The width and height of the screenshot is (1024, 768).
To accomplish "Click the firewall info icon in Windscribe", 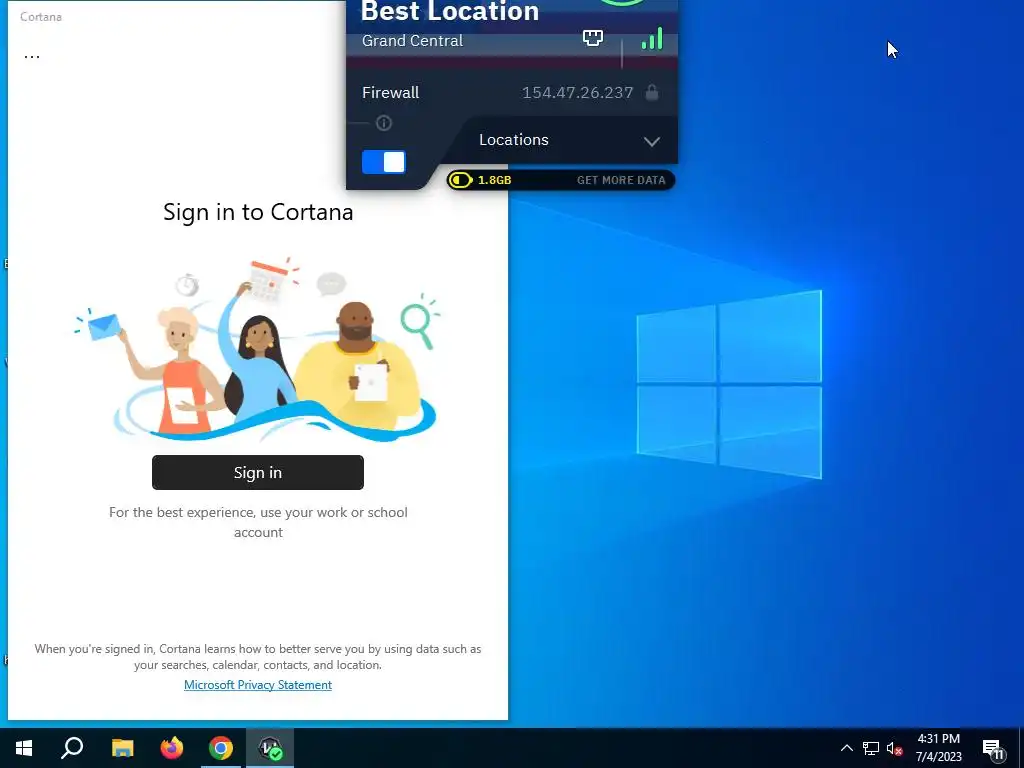I will (x=384, y=123).
